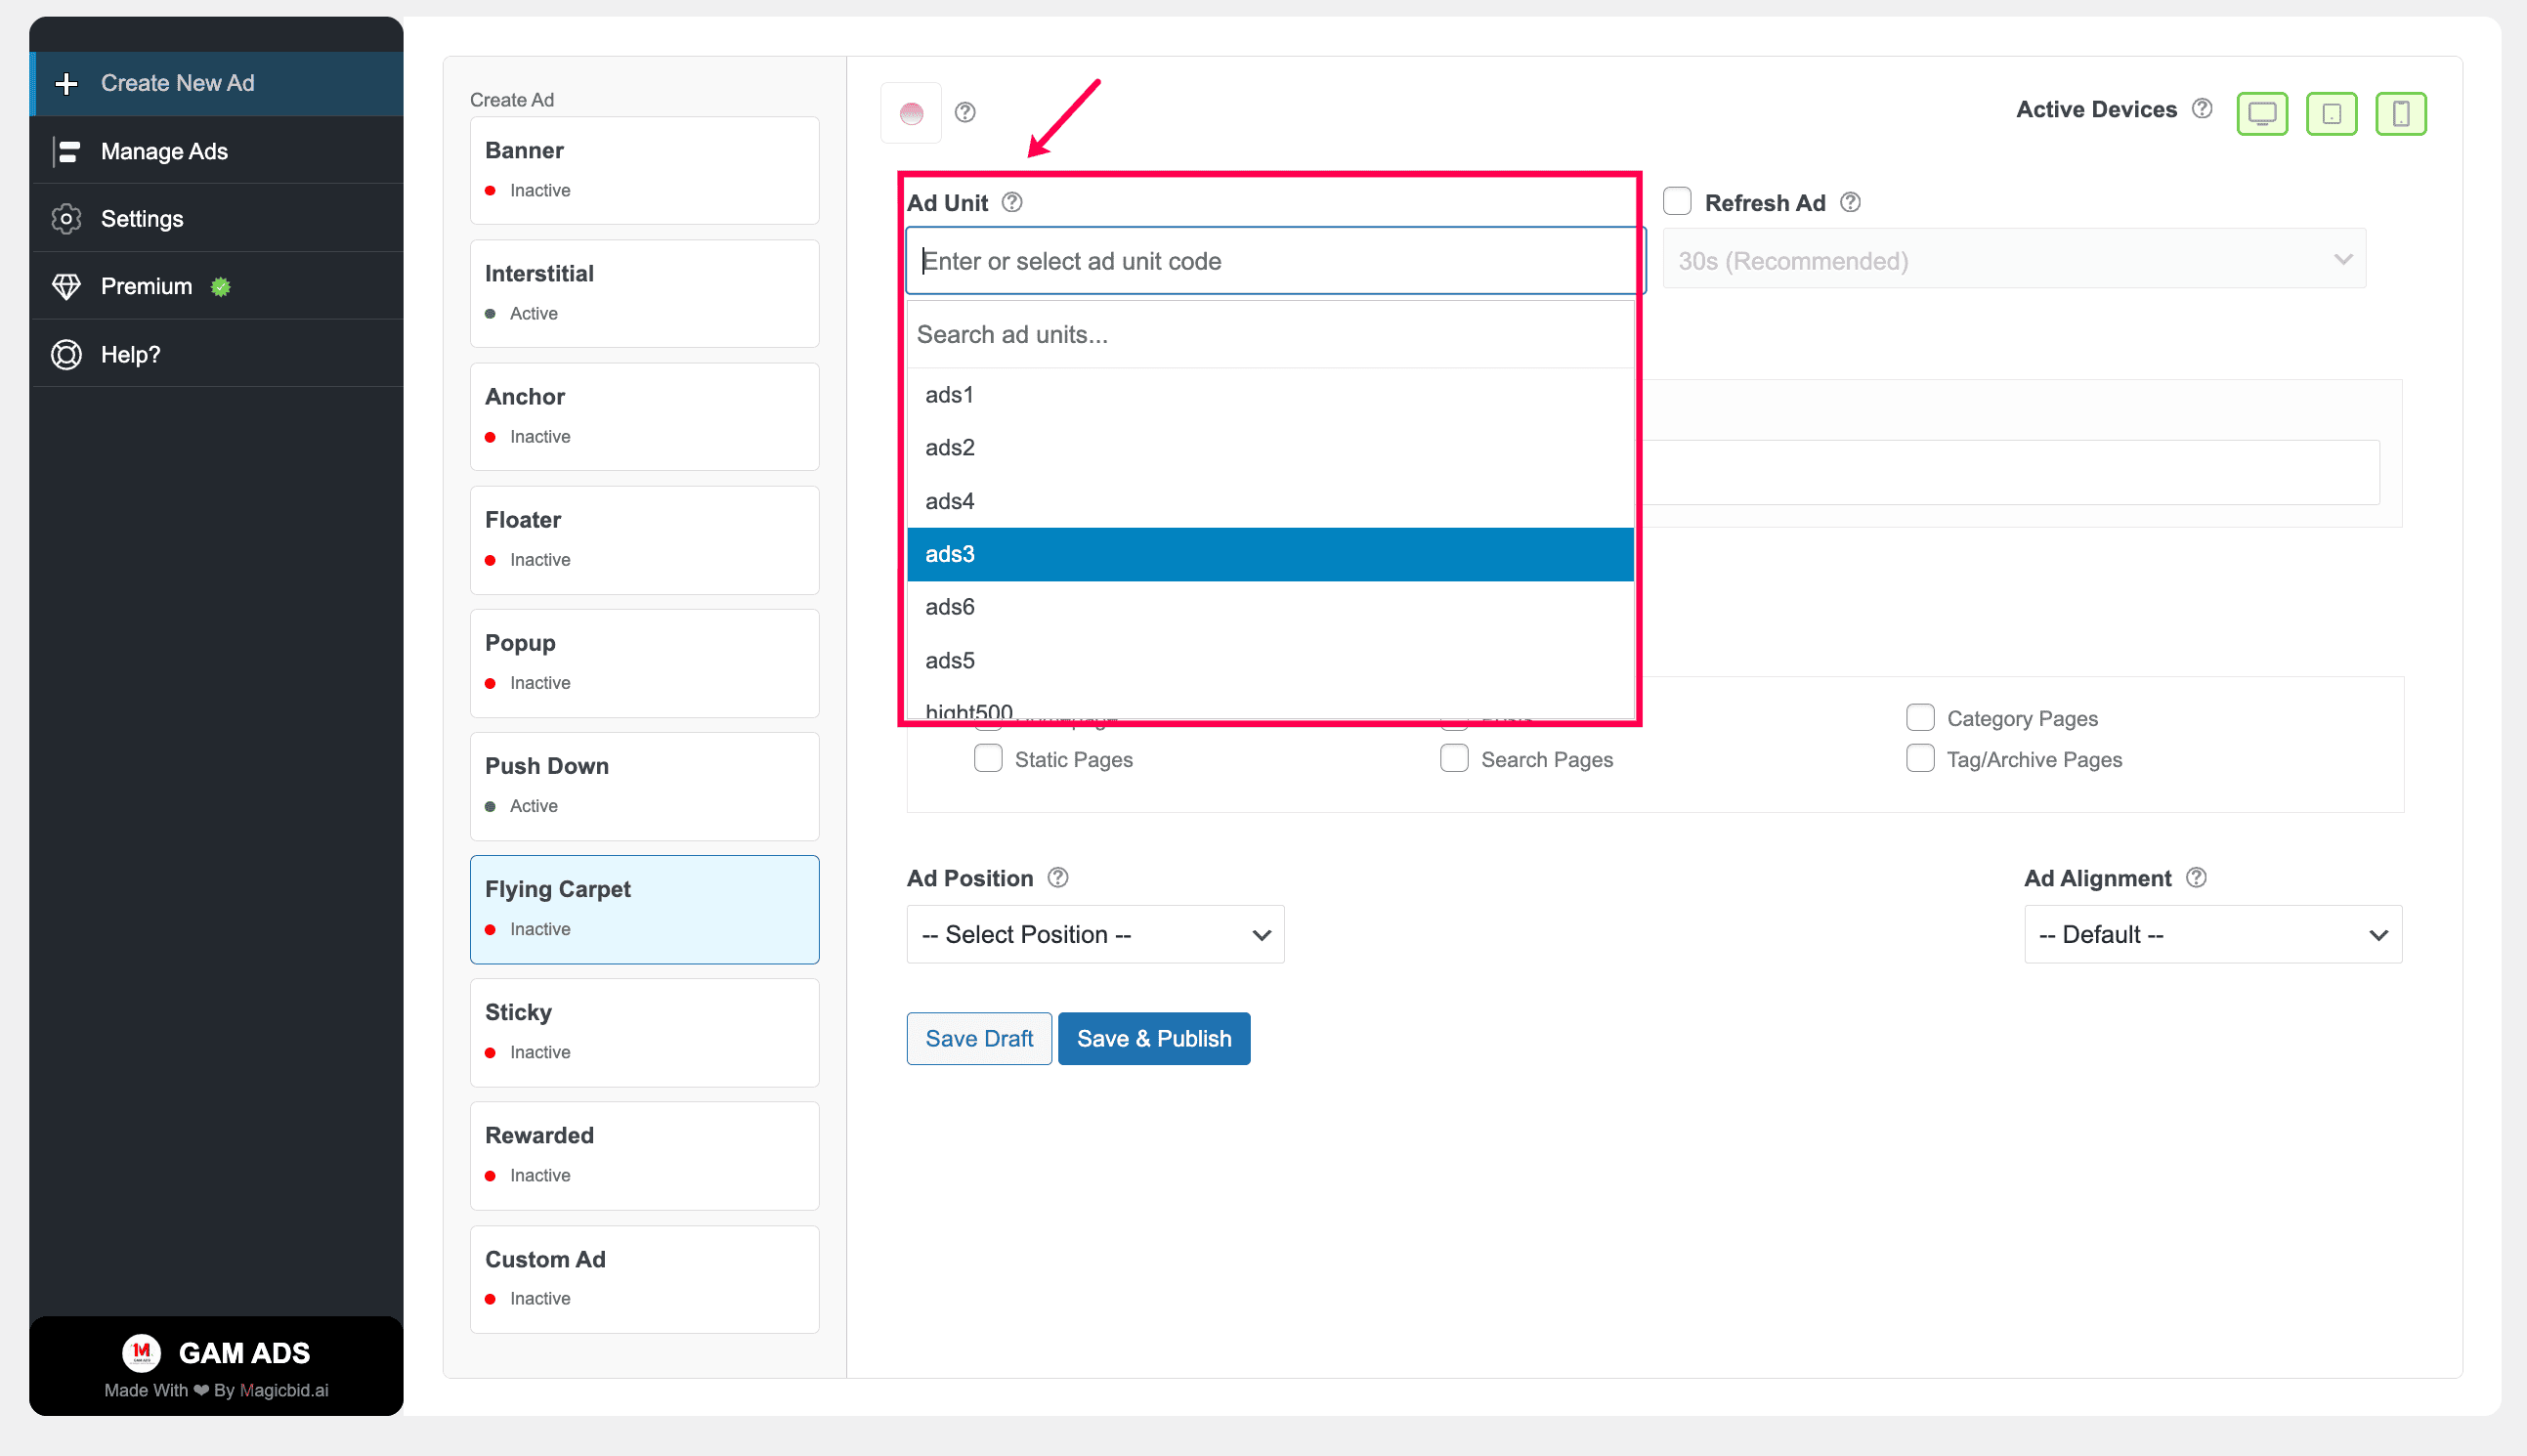Image resolution: width=2527 pixels, height=1456 pixels.
Task: Click the help icon next to Ad Alignment
Action: click(2196, 877)
